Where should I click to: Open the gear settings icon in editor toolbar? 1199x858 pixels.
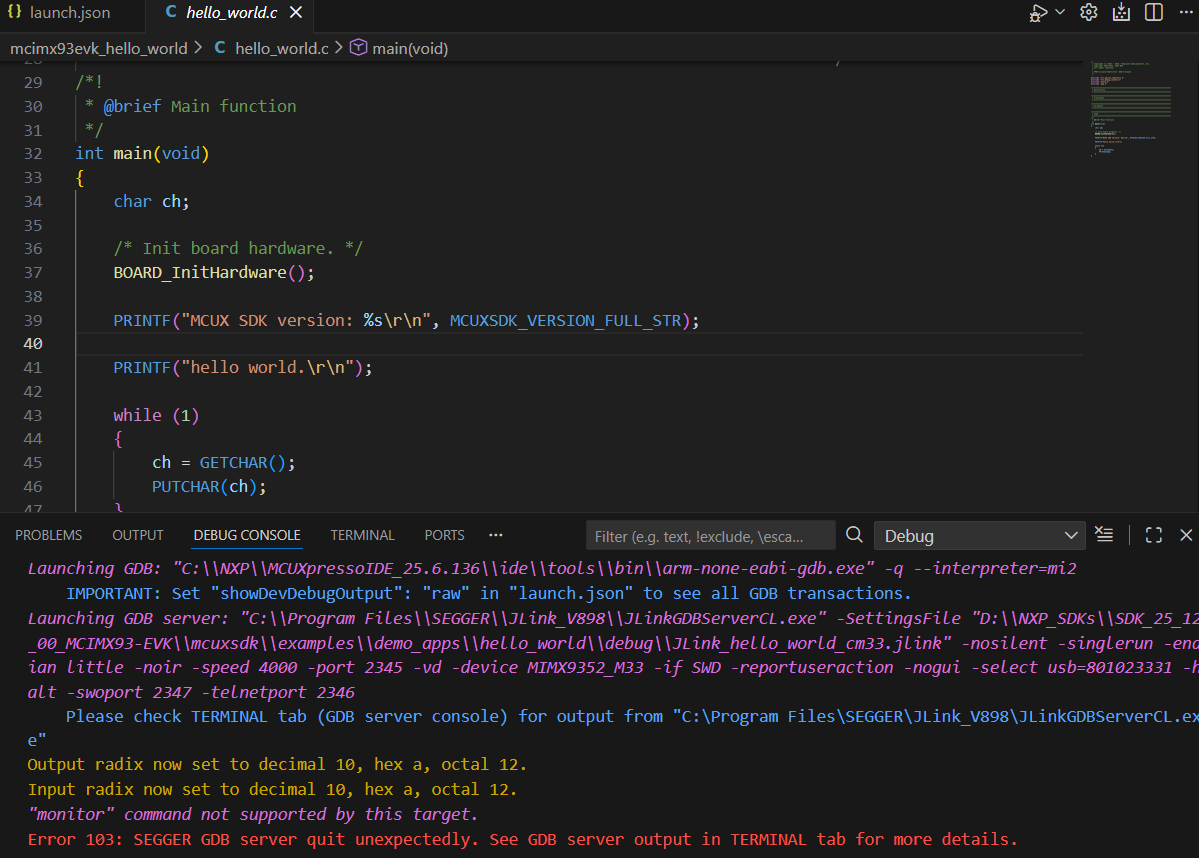click(1089, 13)
